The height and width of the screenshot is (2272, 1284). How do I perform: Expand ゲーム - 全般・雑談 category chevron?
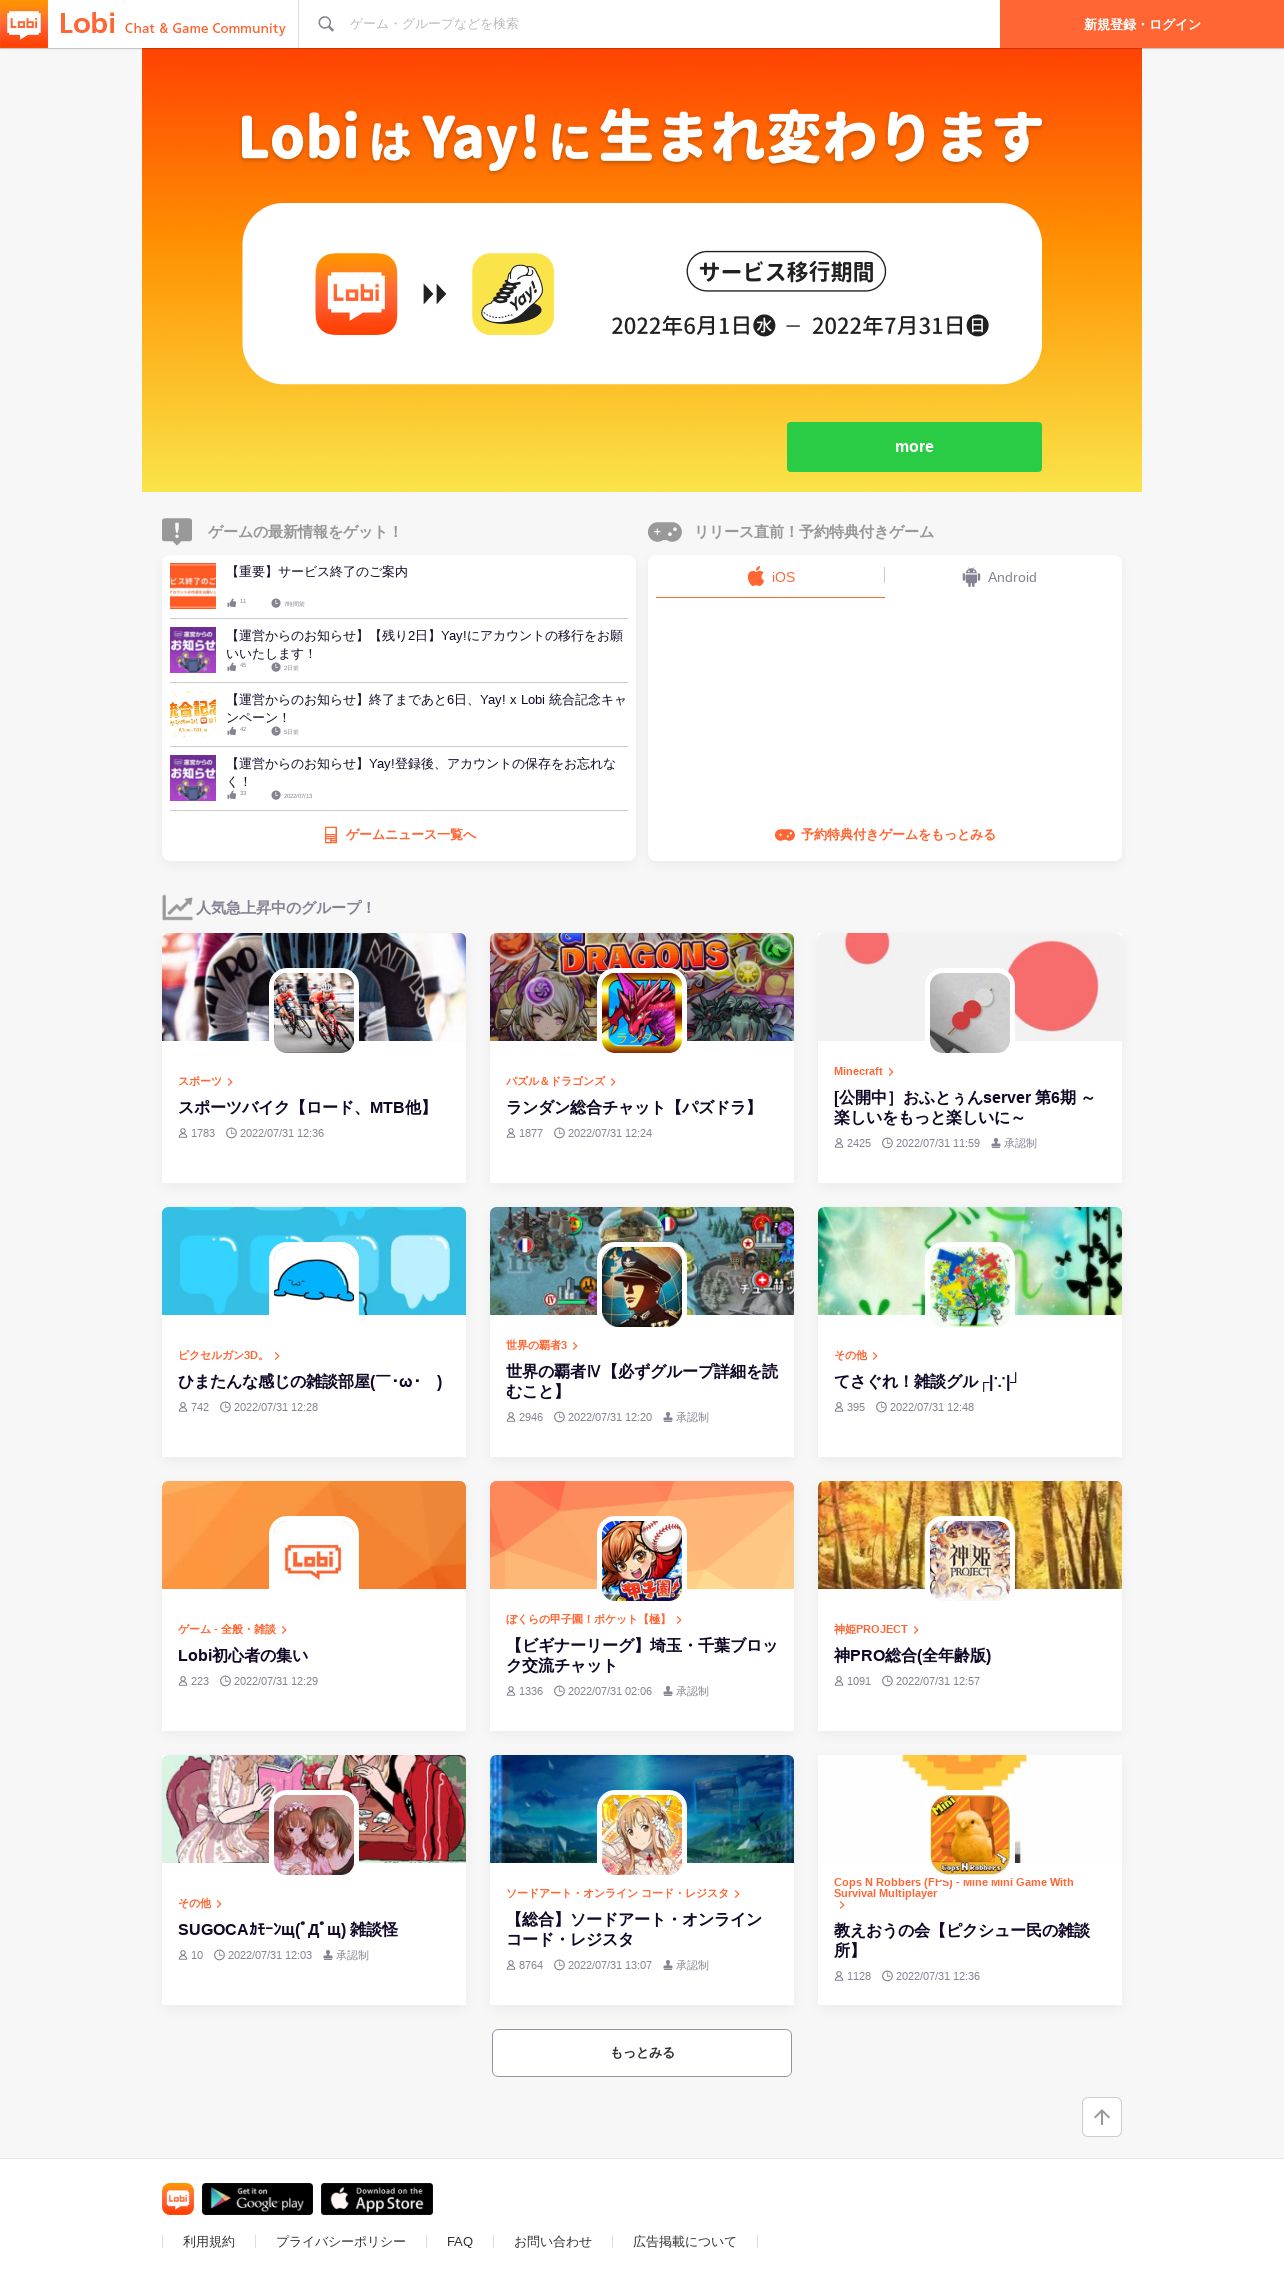284,1630
